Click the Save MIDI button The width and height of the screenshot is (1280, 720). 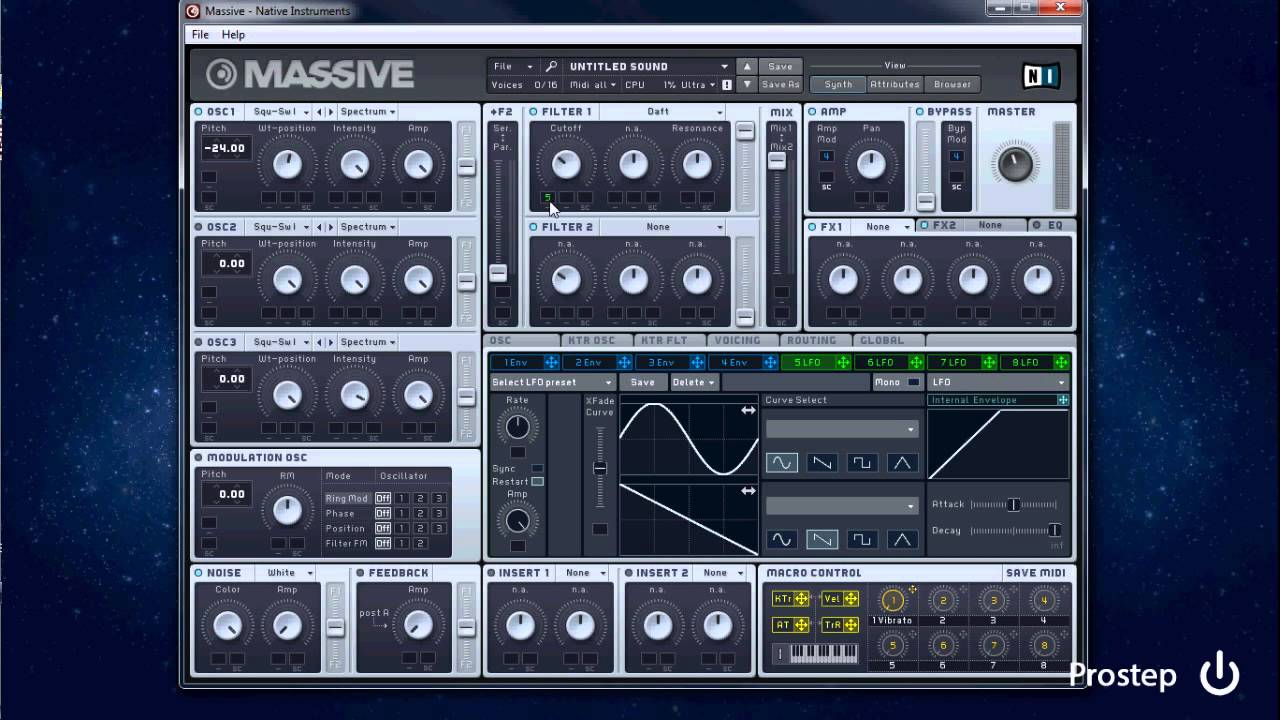1035,573
